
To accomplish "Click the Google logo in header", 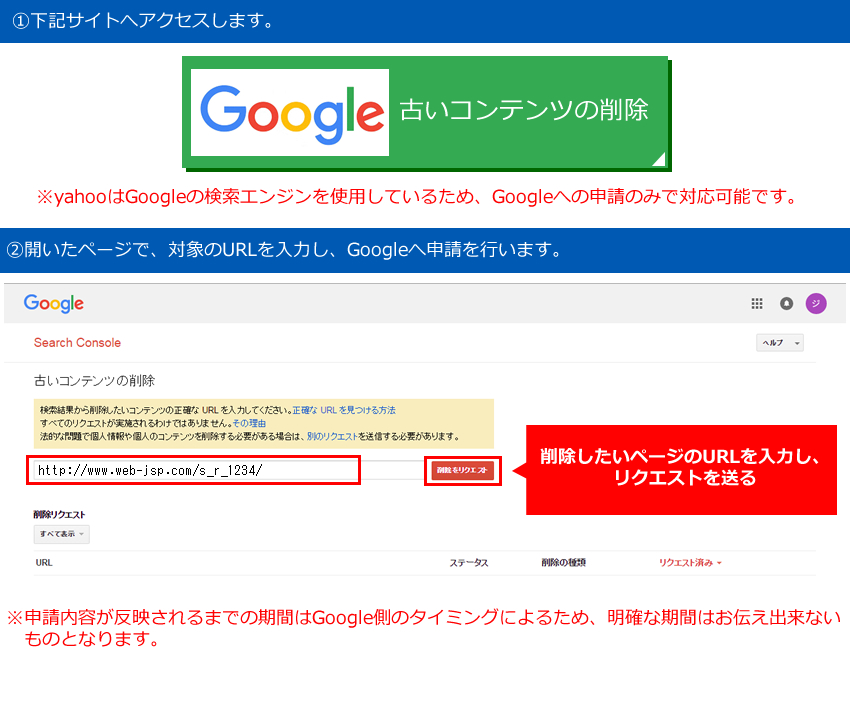I will [x=54, y=303].
